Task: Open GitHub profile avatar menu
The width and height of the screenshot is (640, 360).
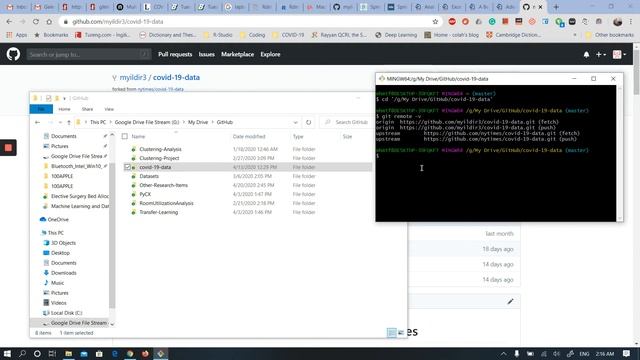Action: 619,54
